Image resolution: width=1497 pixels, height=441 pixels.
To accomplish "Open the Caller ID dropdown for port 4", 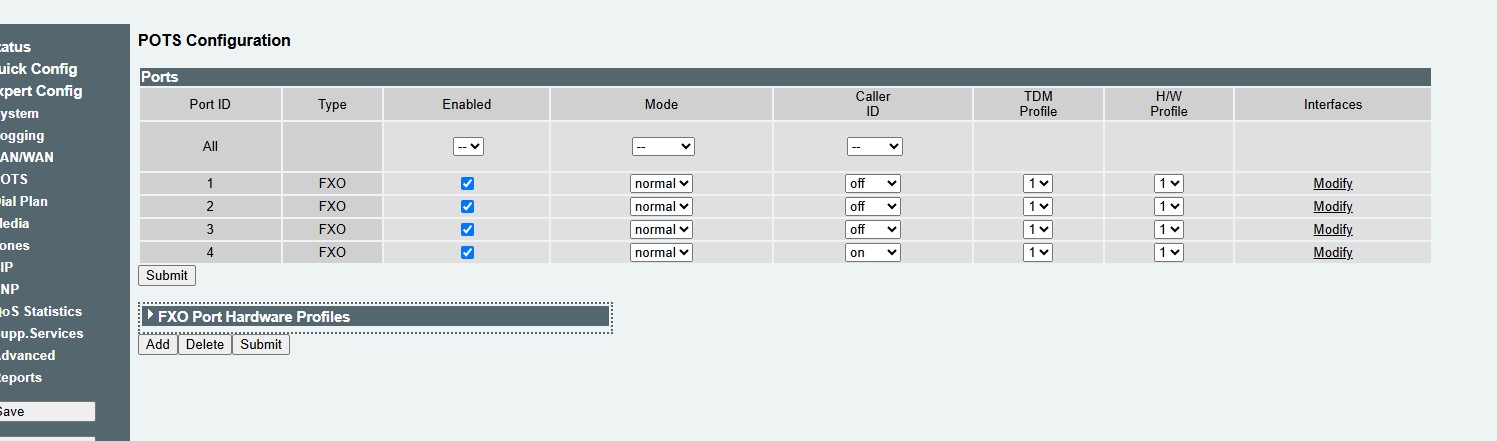I will 873,253.
